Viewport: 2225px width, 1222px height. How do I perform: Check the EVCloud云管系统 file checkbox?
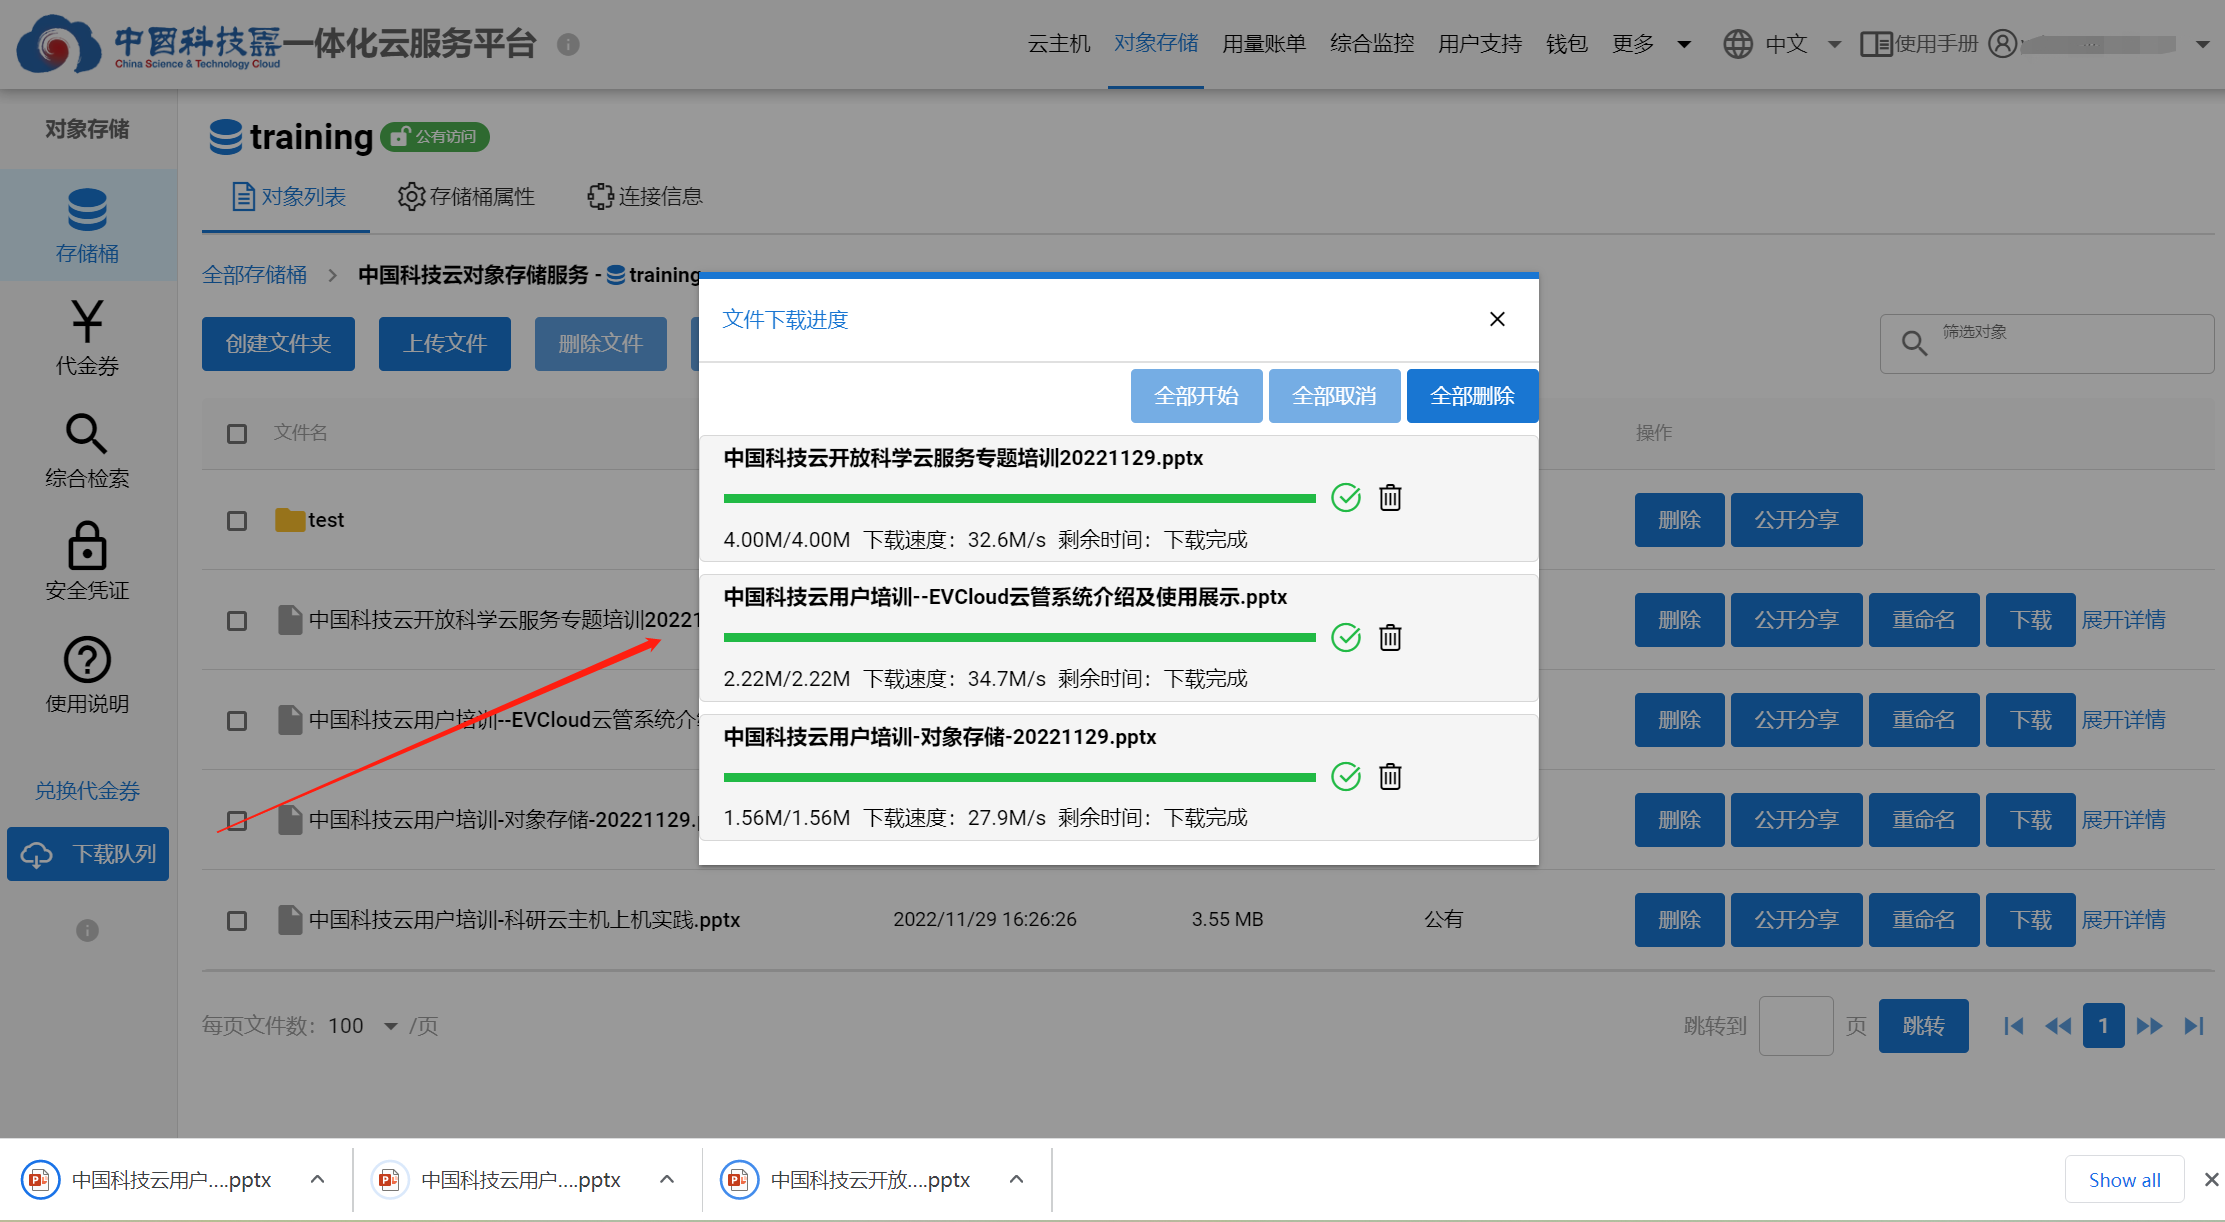(x=237, y=721)
